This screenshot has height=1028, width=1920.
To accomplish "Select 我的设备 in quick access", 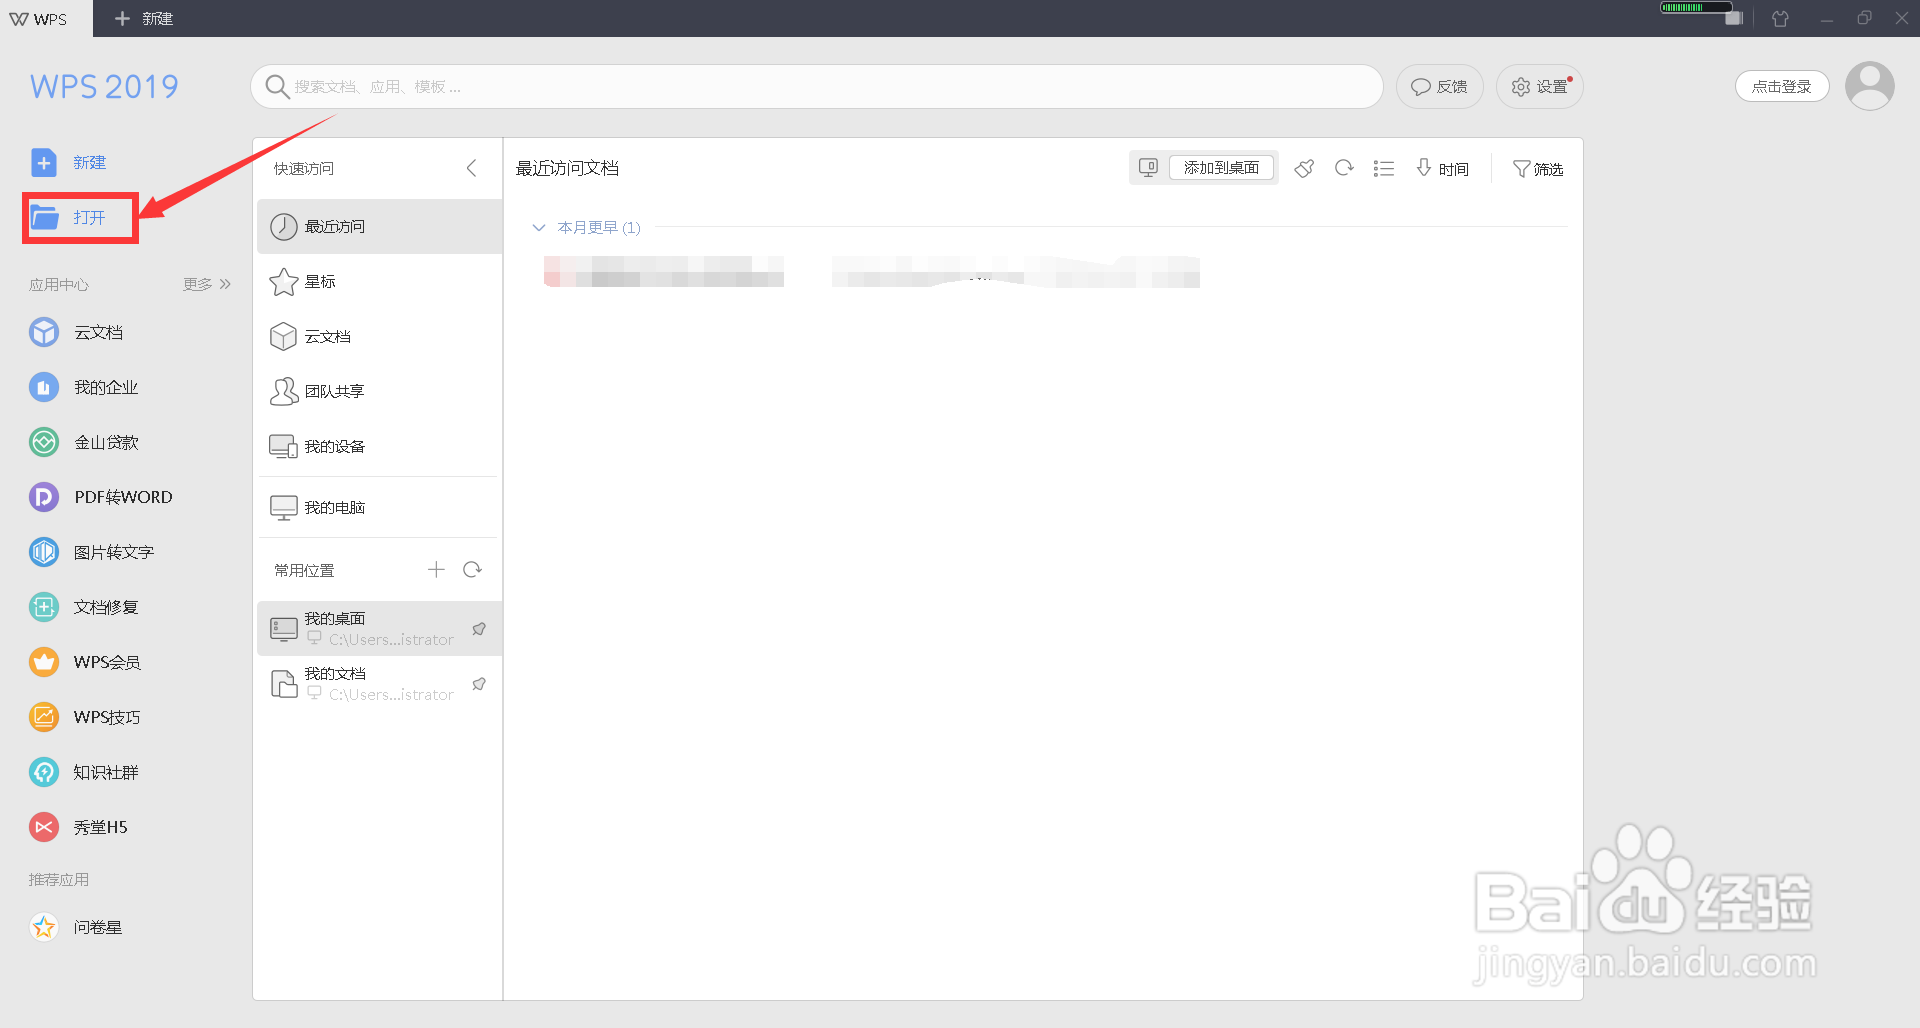I will tap(379, 447).
